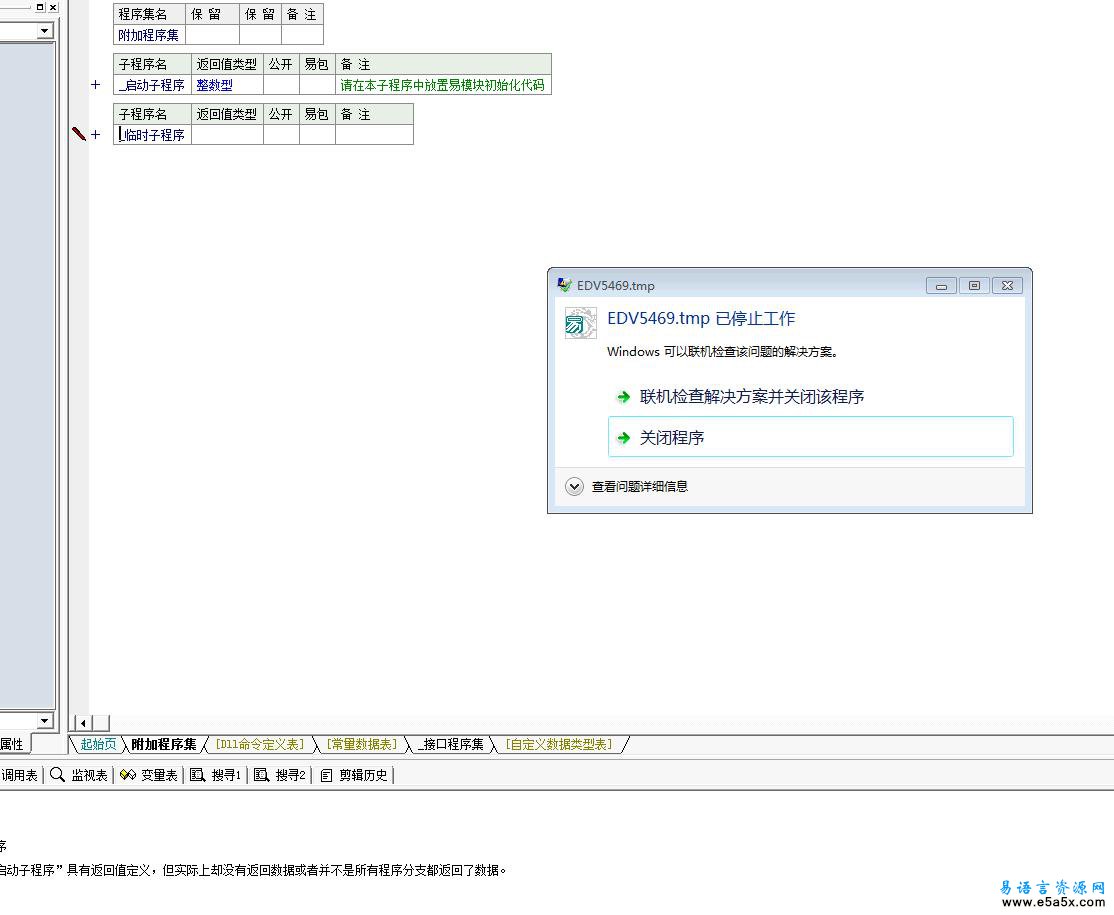Expand 查看问题详细信息 details chevron
1114x915 pixels.
pyautogui.click(x=574, y=487)
